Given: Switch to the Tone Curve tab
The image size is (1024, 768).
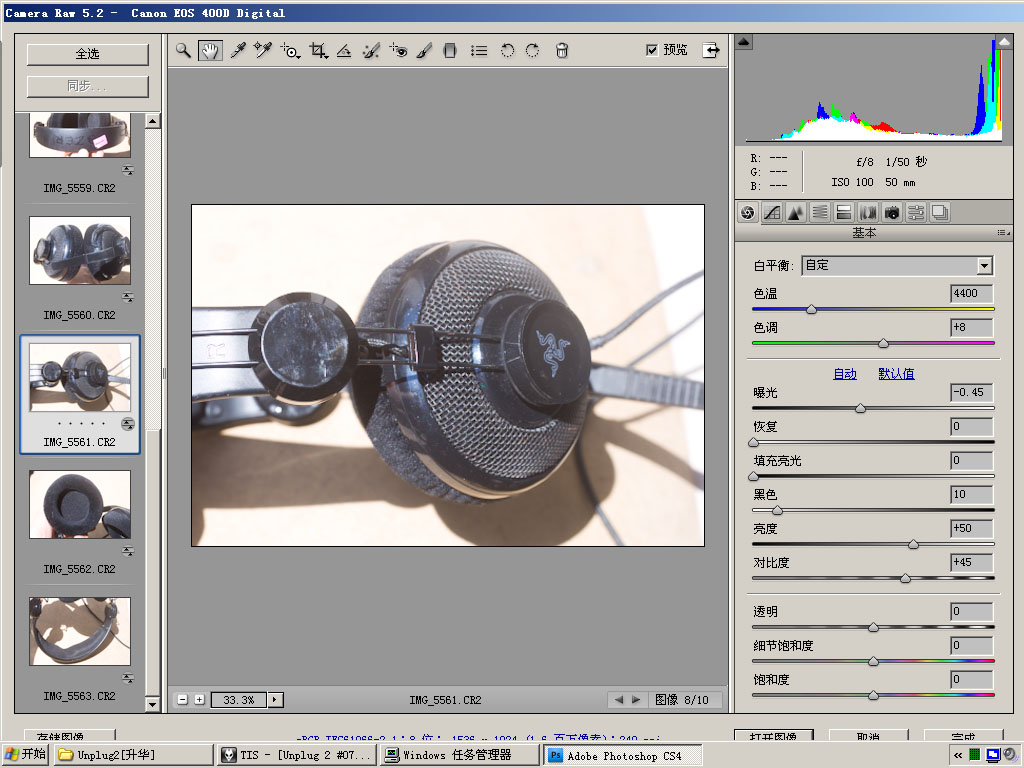Looking at the screenshot, I should 772,212.
